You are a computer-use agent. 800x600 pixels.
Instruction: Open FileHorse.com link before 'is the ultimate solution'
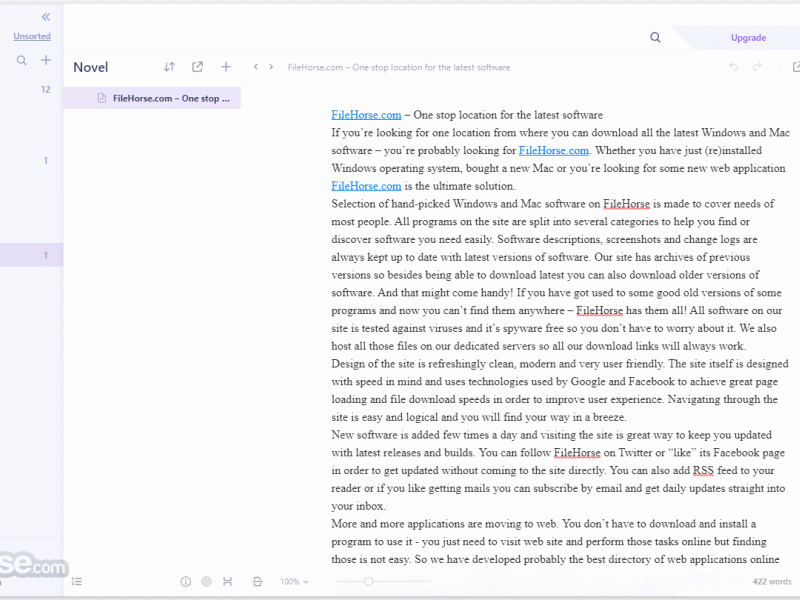[366, 186]
